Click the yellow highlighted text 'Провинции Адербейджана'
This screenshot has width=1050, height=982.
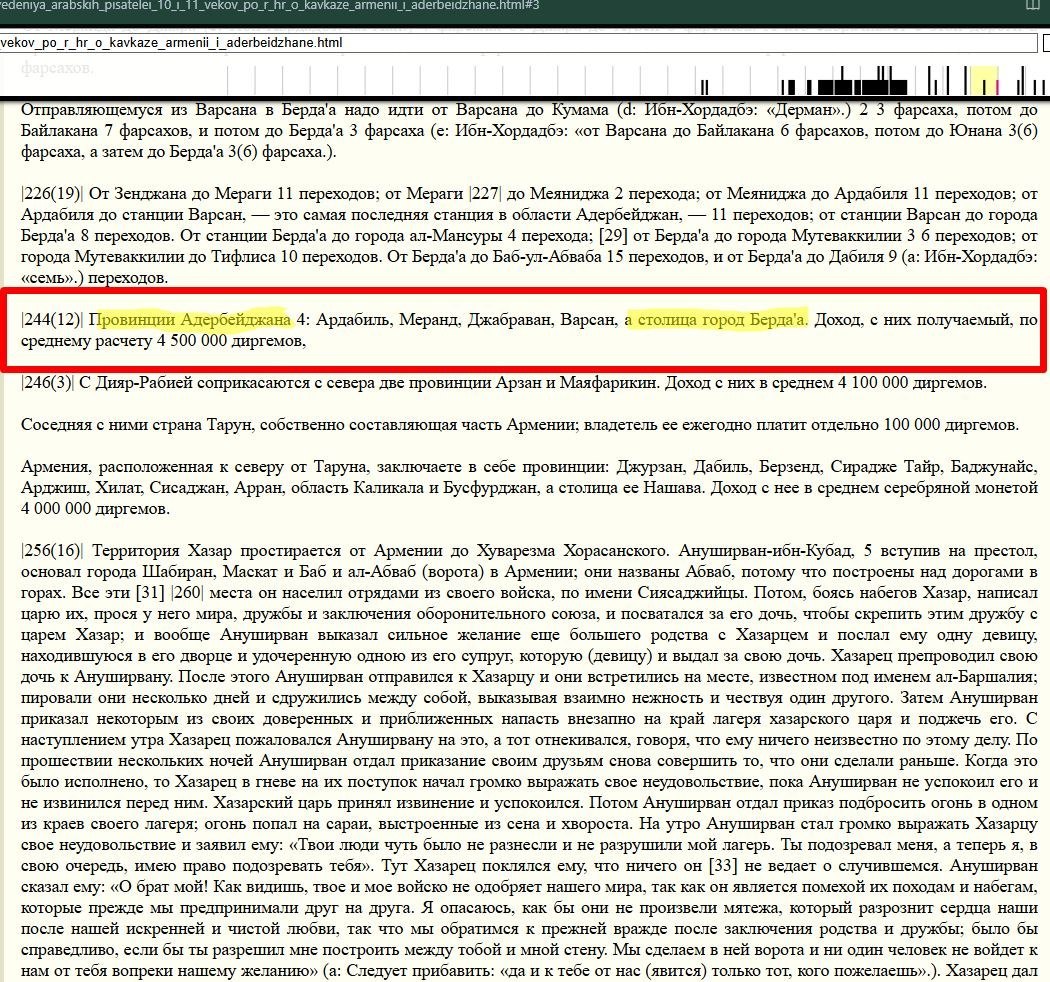point(195,320)
